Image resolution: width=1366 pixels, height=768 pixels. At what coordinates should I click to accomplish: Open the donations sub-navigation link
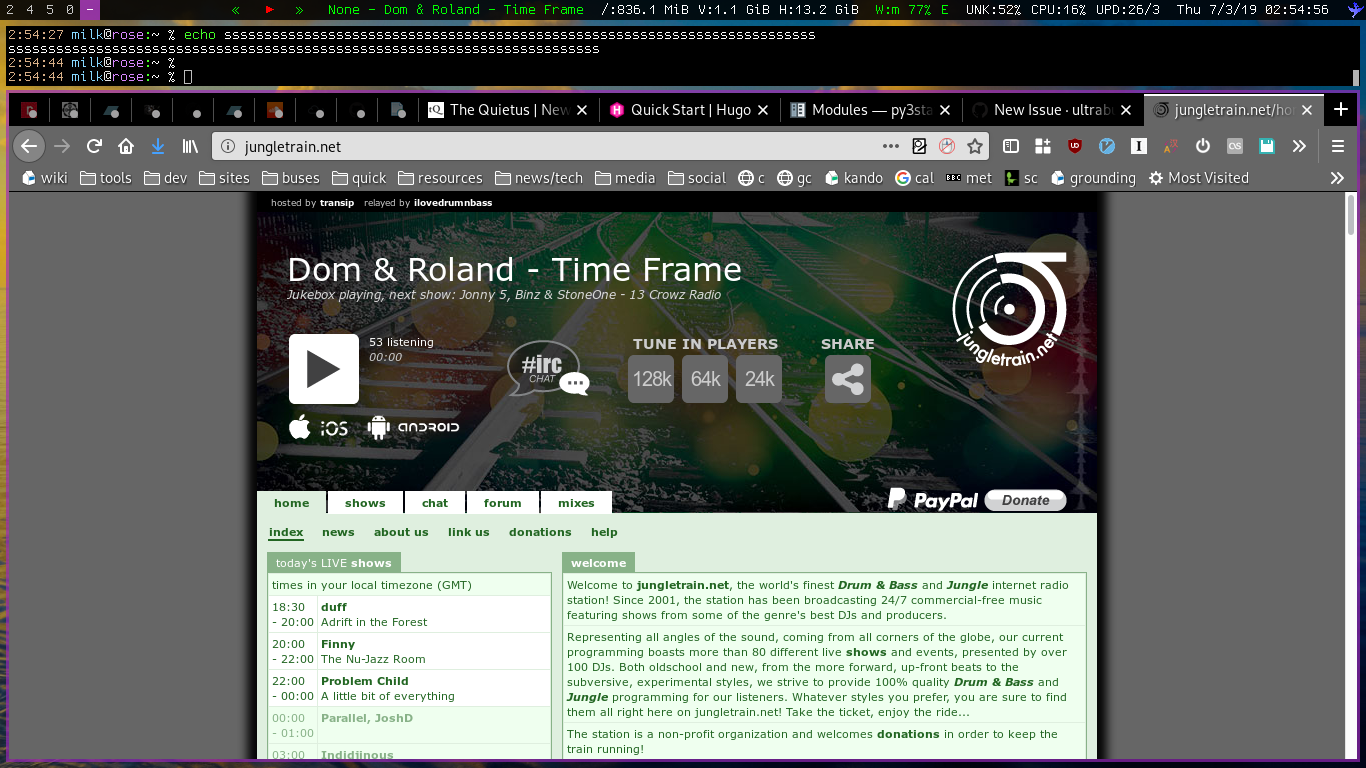click(540, 532)
